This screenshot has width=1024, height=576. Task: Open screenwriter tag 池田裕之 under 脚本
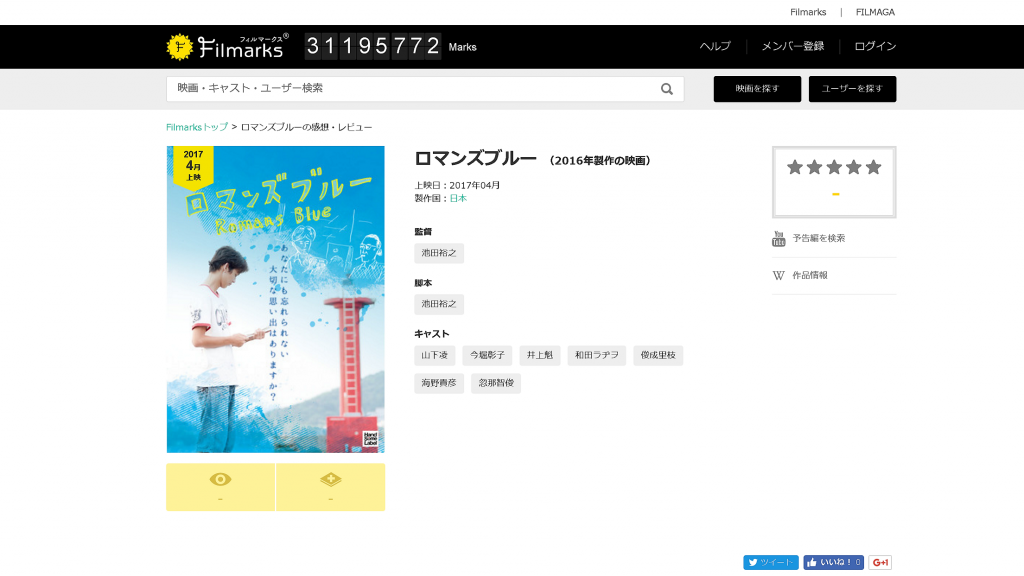439,304
